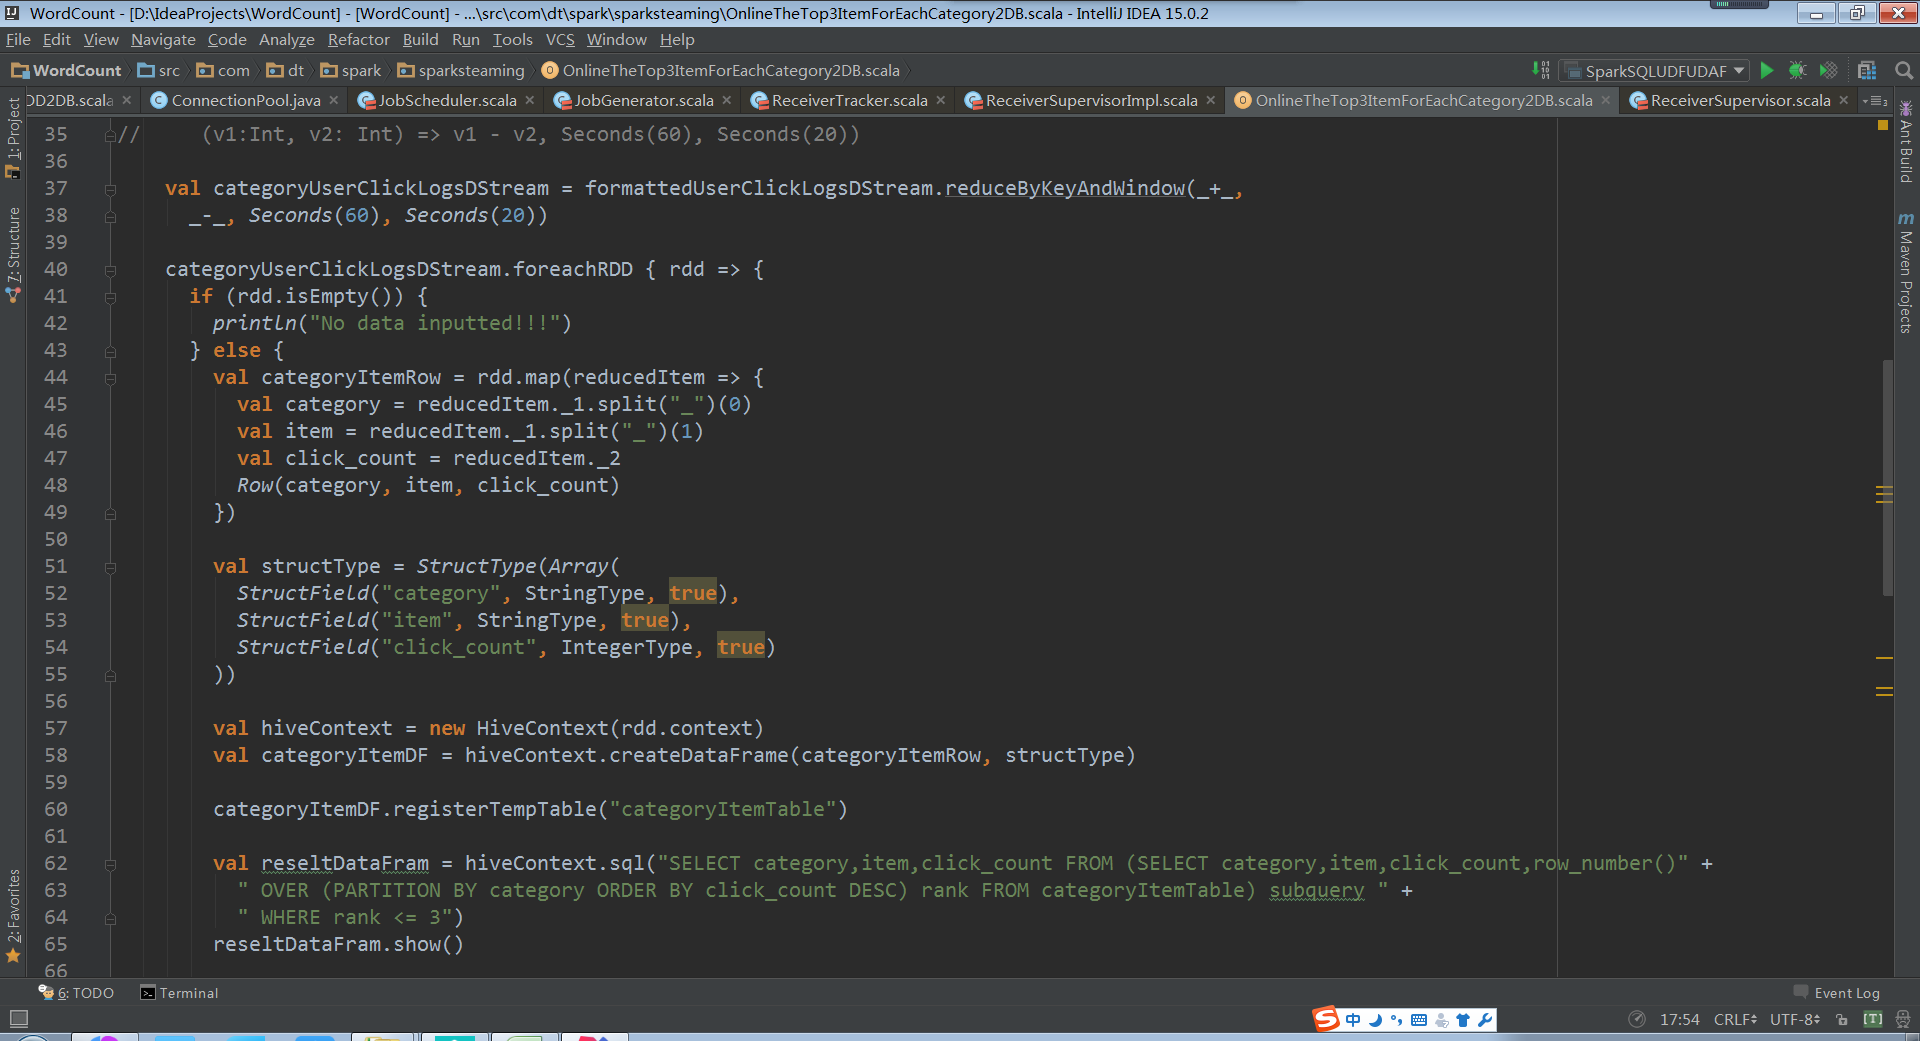This screenshot has height=1041, width=1920.
Task: Click the Sogou soft keyboard icon
Action: coord(1419,1020)
